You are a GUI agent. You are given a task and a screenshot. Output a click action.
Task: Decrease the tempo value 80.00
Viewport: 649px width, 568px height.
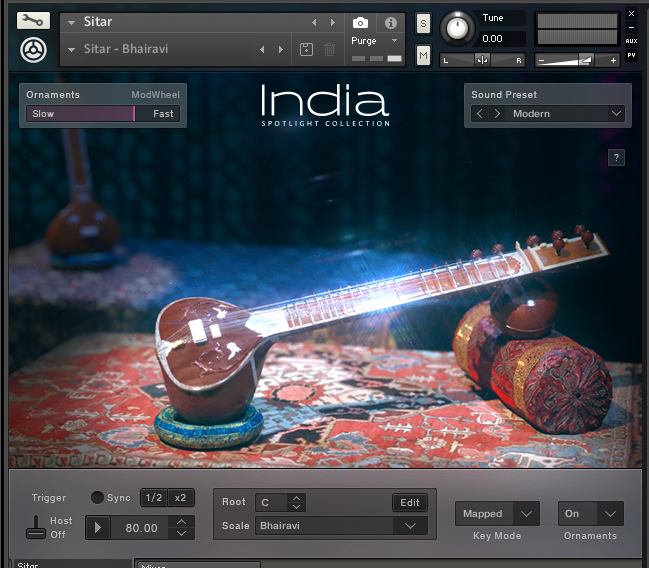tap(181, 533)
